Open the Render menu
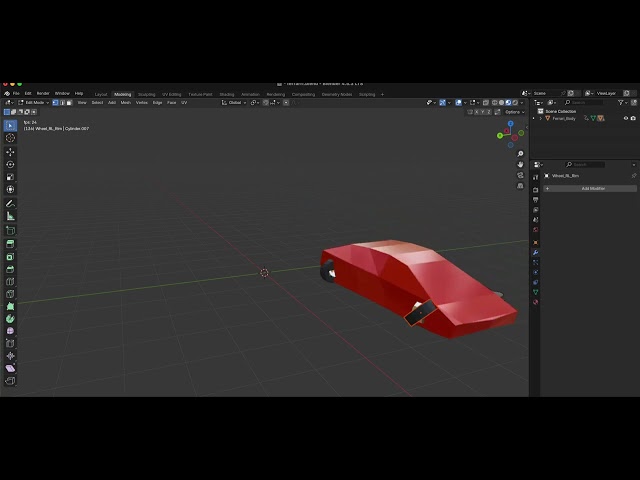This screenshot has width=640, height=480. [x=43, y=93]
